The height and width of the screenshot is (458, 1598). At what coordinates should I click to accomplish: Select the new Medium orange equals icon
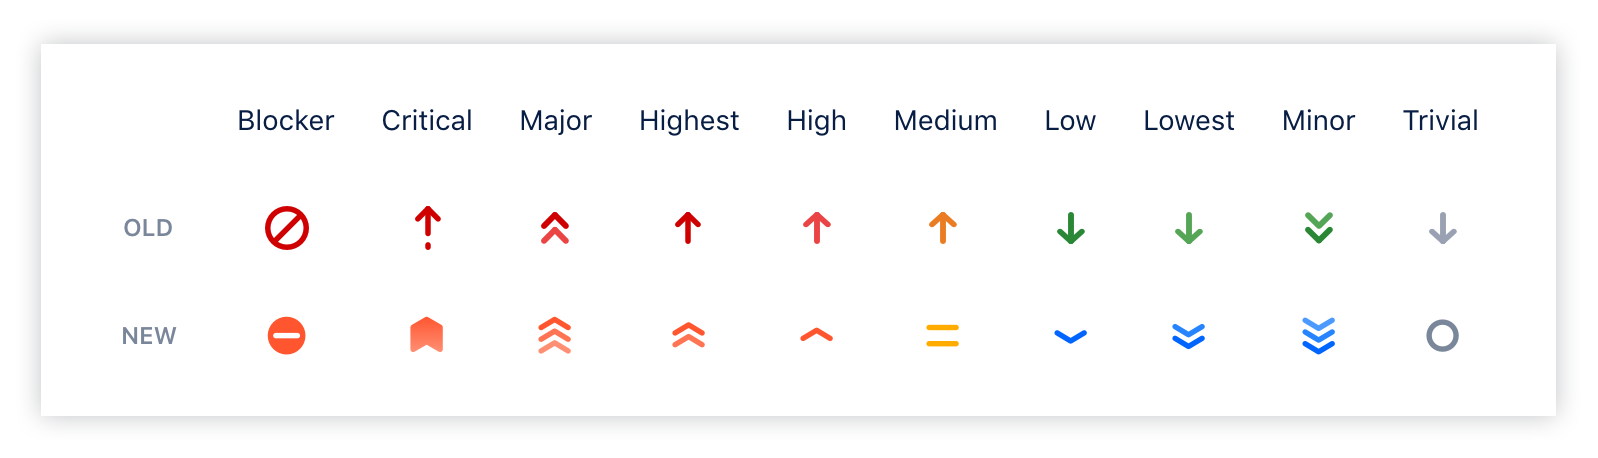pos(943,335)
